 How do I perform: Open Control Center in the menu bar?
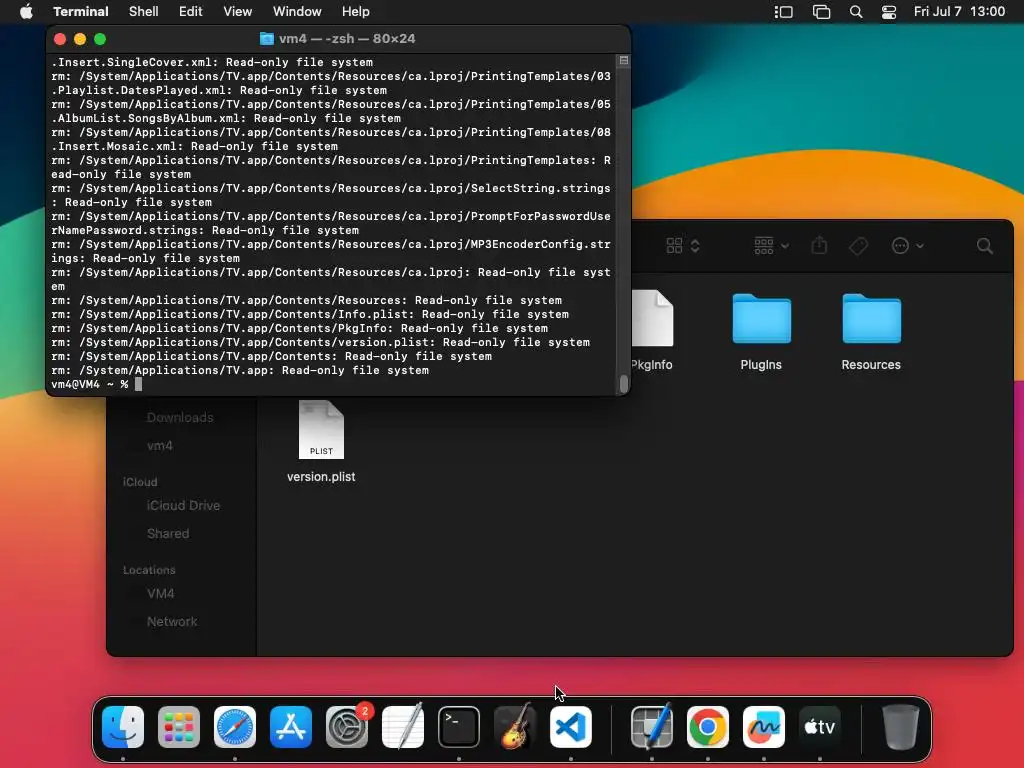pyautogui.click(x=889, y=12)
